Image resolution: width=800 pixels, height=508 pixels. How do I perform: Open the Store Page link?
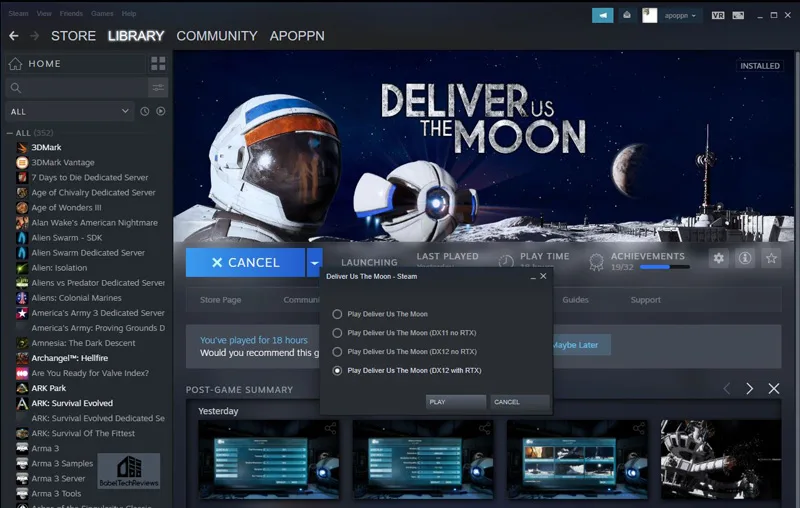[220, 300]
